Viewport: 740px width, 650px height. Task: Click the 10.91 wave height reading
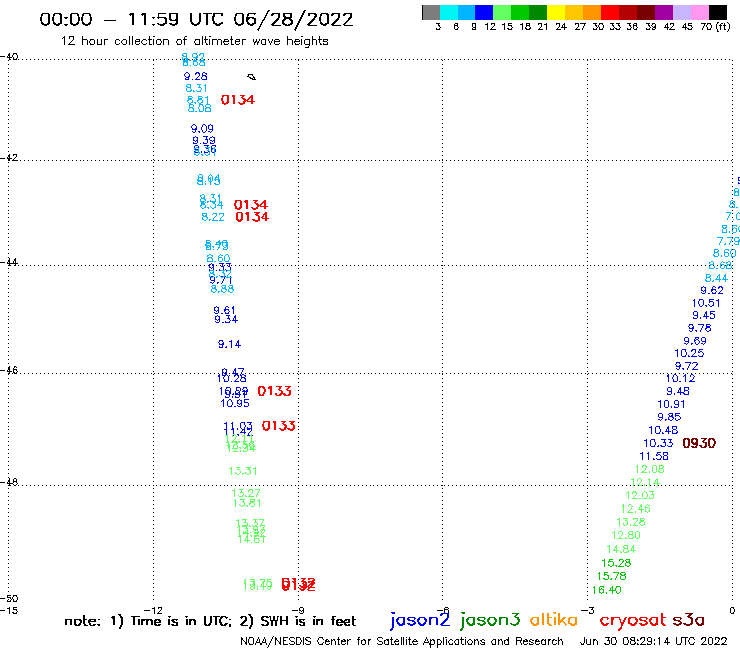(x=672, y=404)
